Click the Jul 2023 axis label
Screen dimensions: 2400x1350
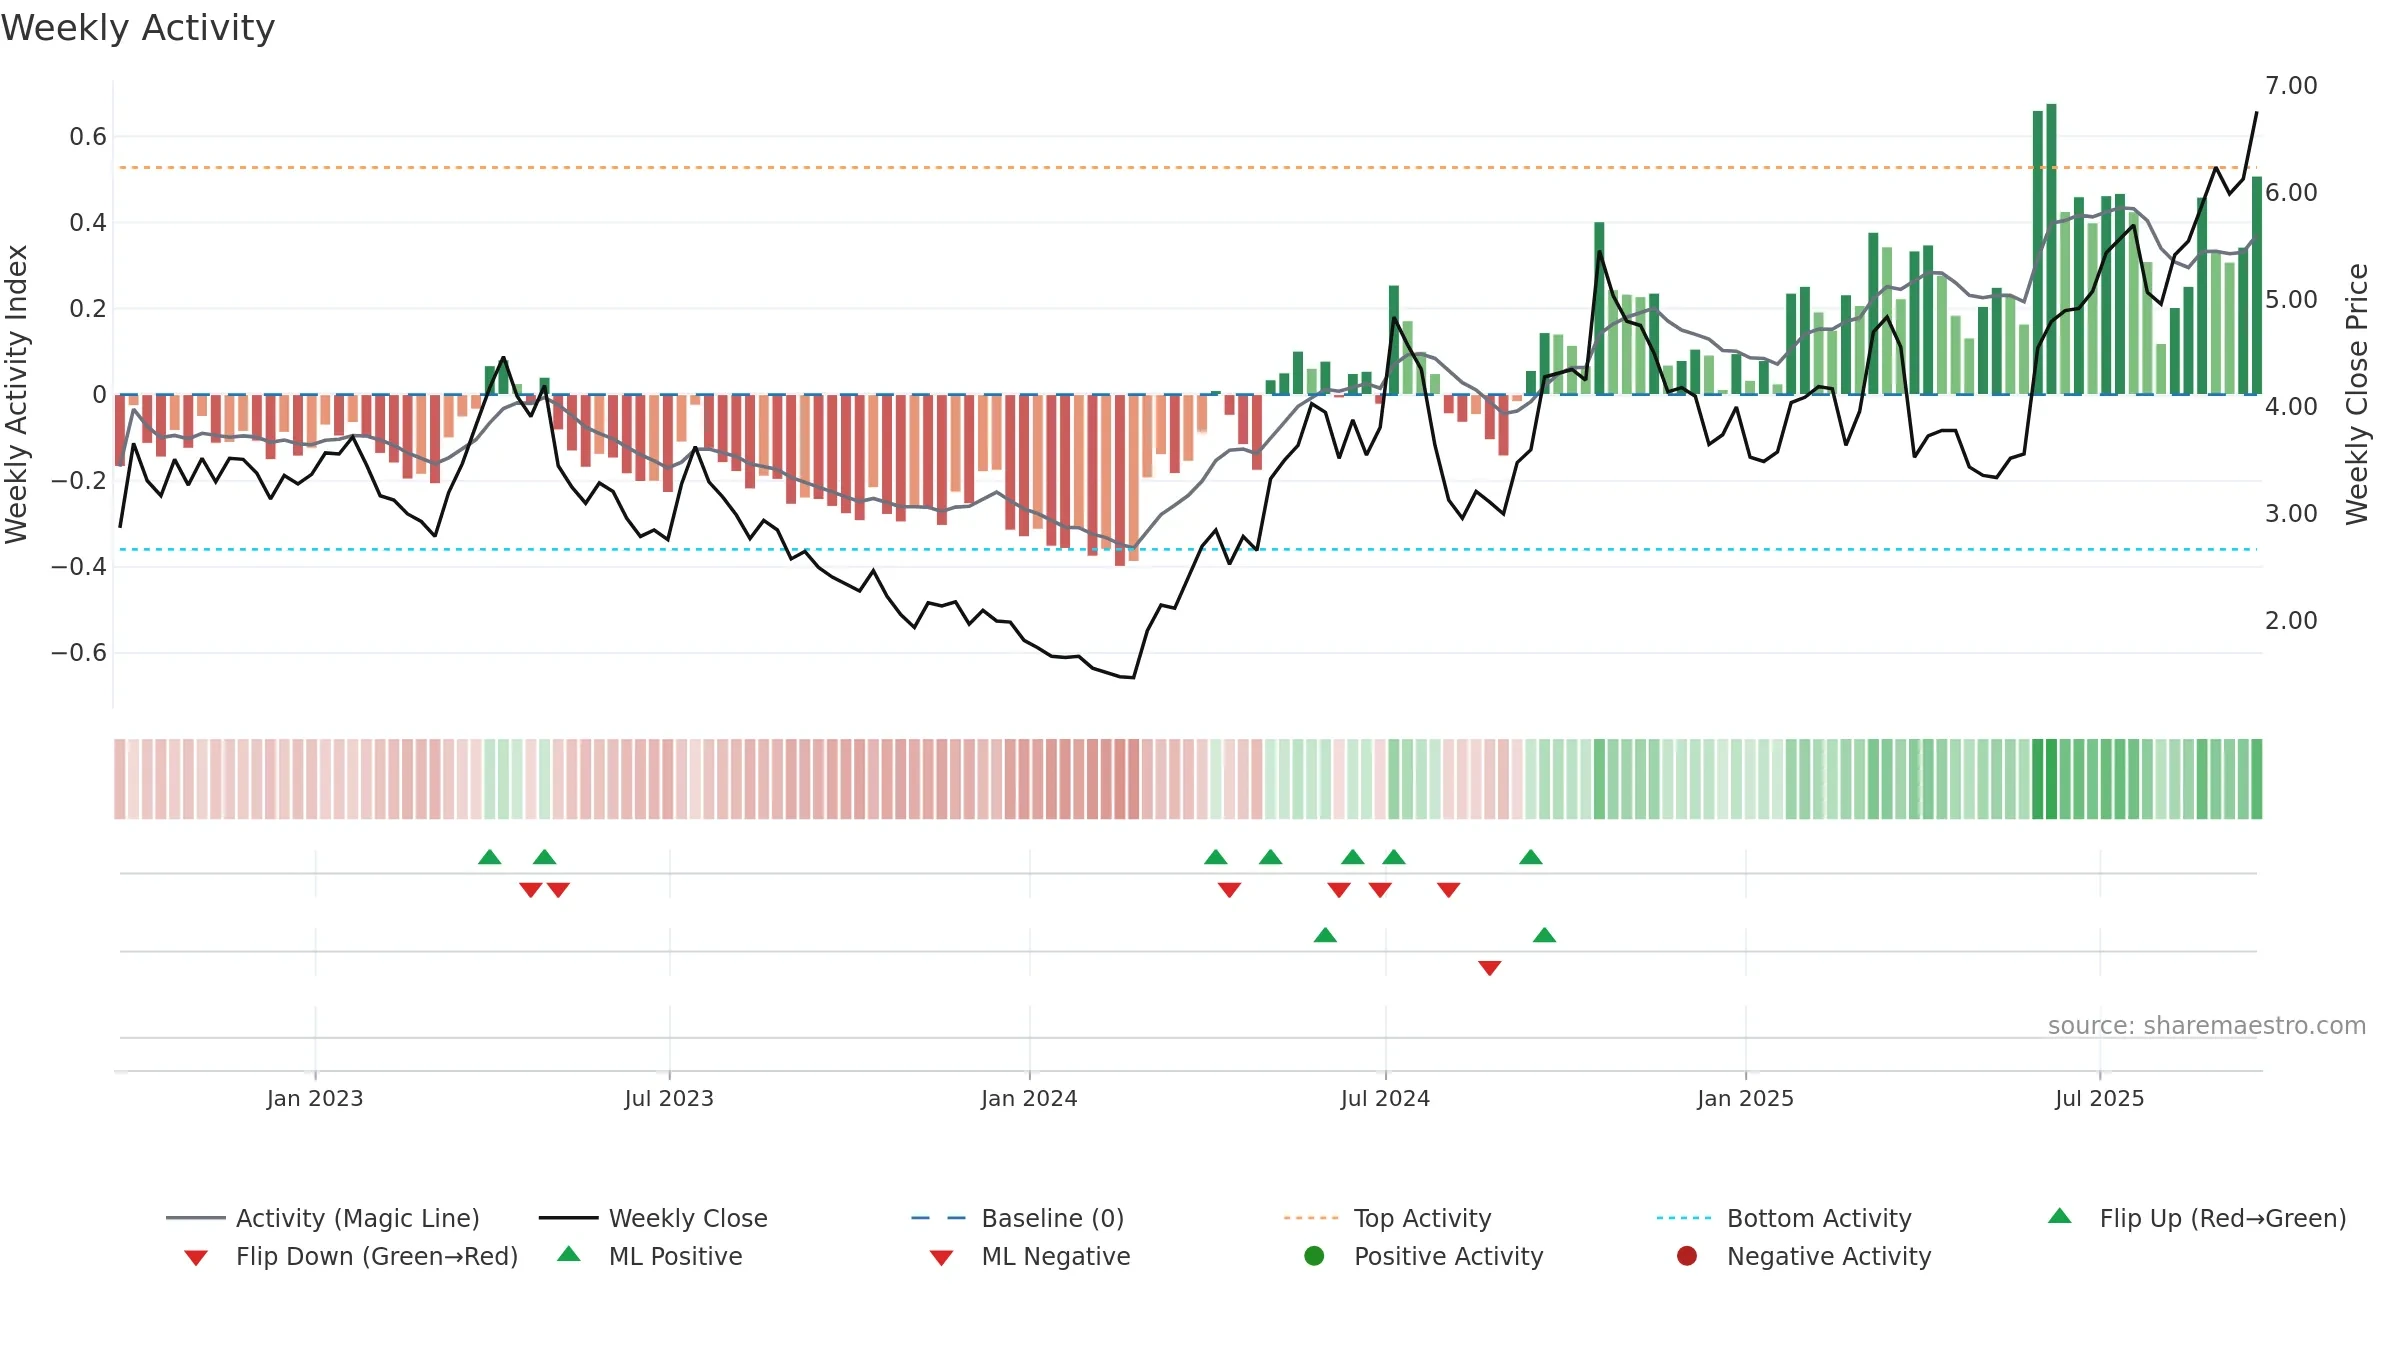(x=669, y=1098)
